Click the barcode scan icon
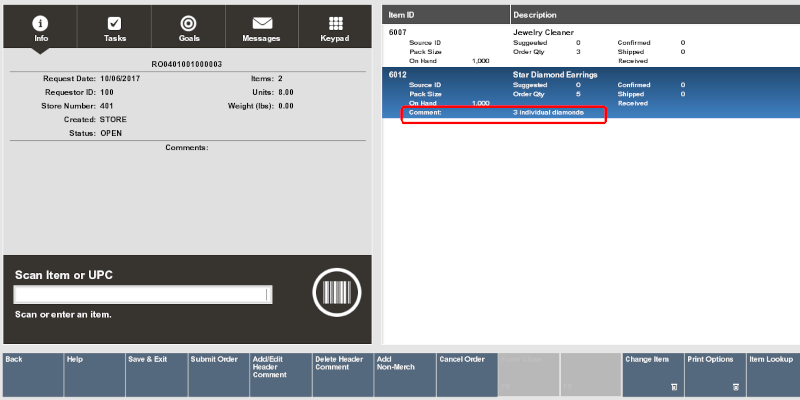This screenshot has width=800, height=400. click(x=337, y=293)
